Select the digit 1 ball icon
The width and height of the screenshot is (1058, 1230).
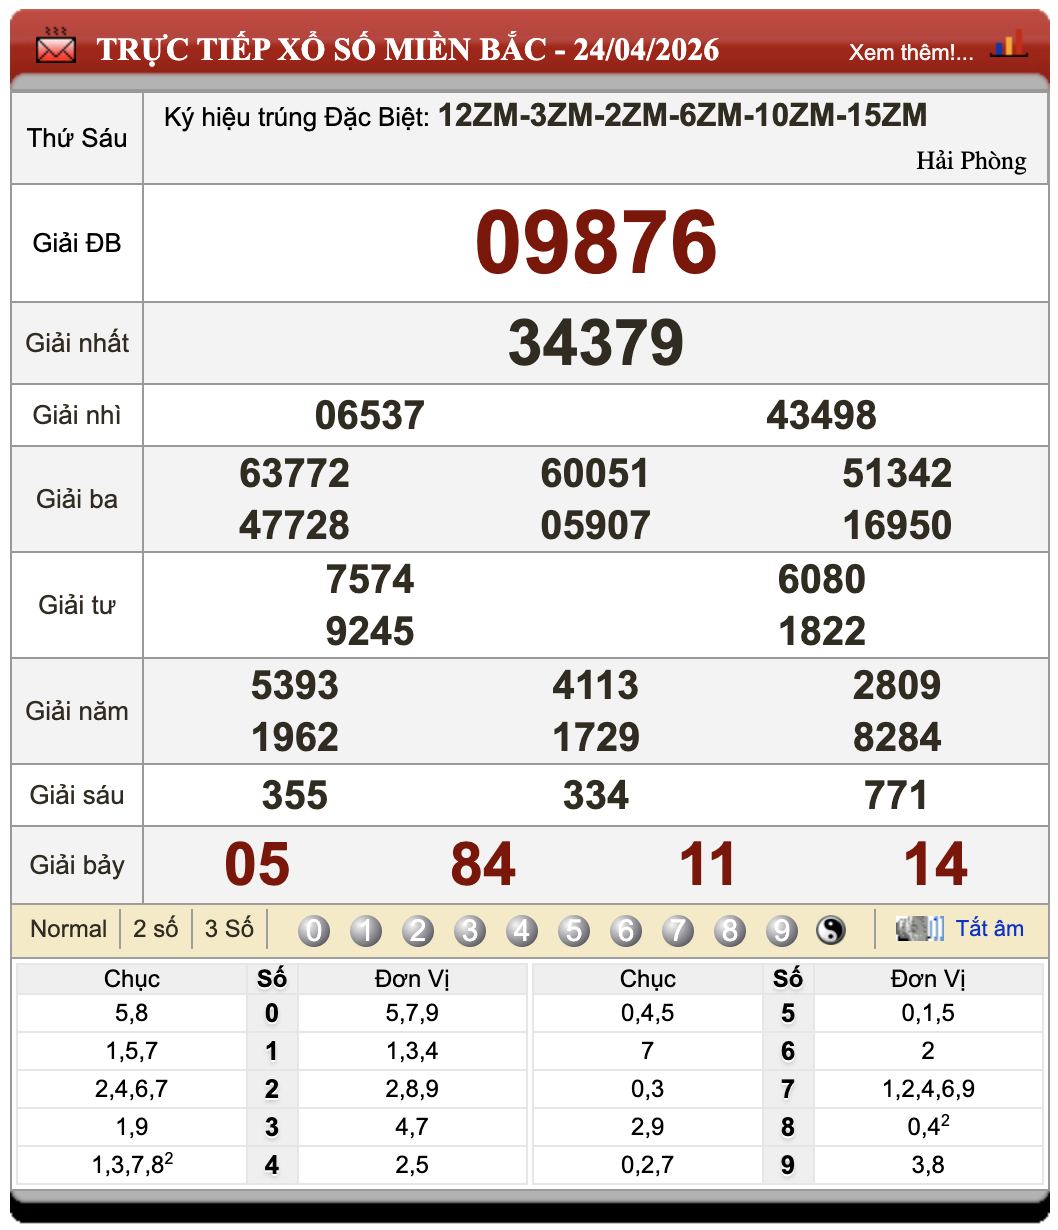366,930
